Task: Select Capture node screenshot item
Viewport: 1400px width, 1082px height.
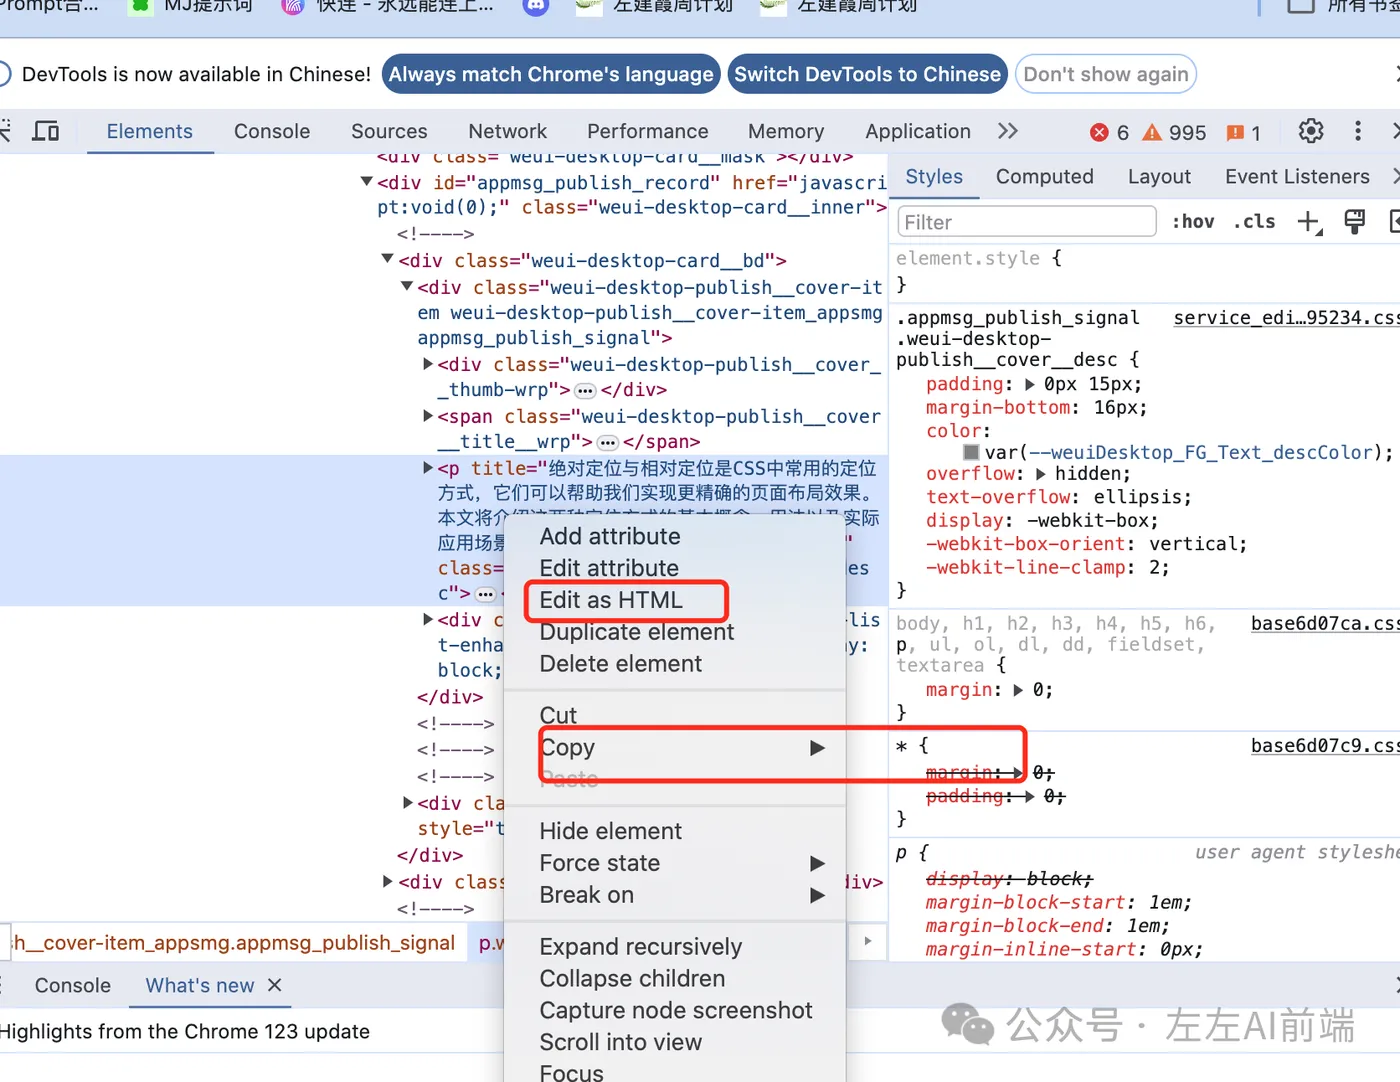Action: (x=675, y=1011)
